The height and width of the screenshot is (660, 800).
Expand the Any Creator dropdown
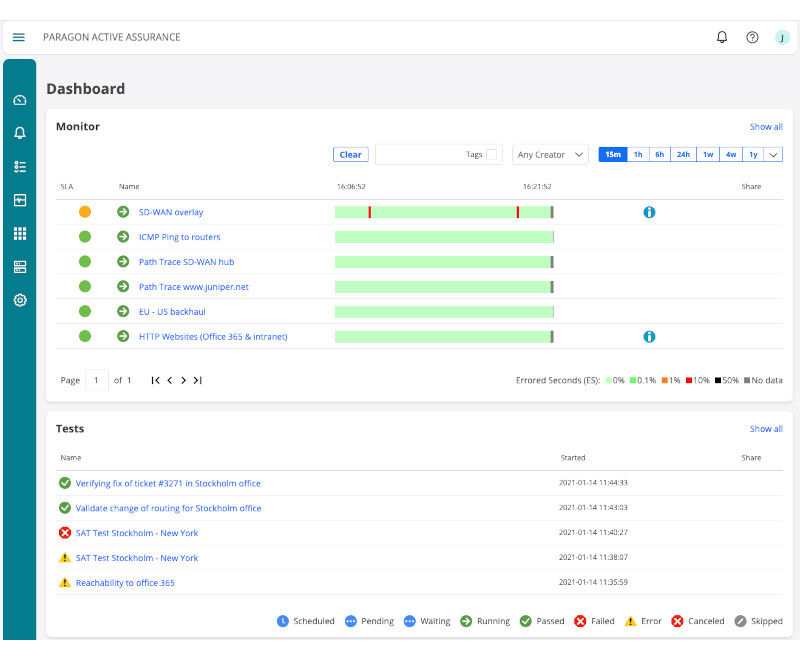click(549, 154)
